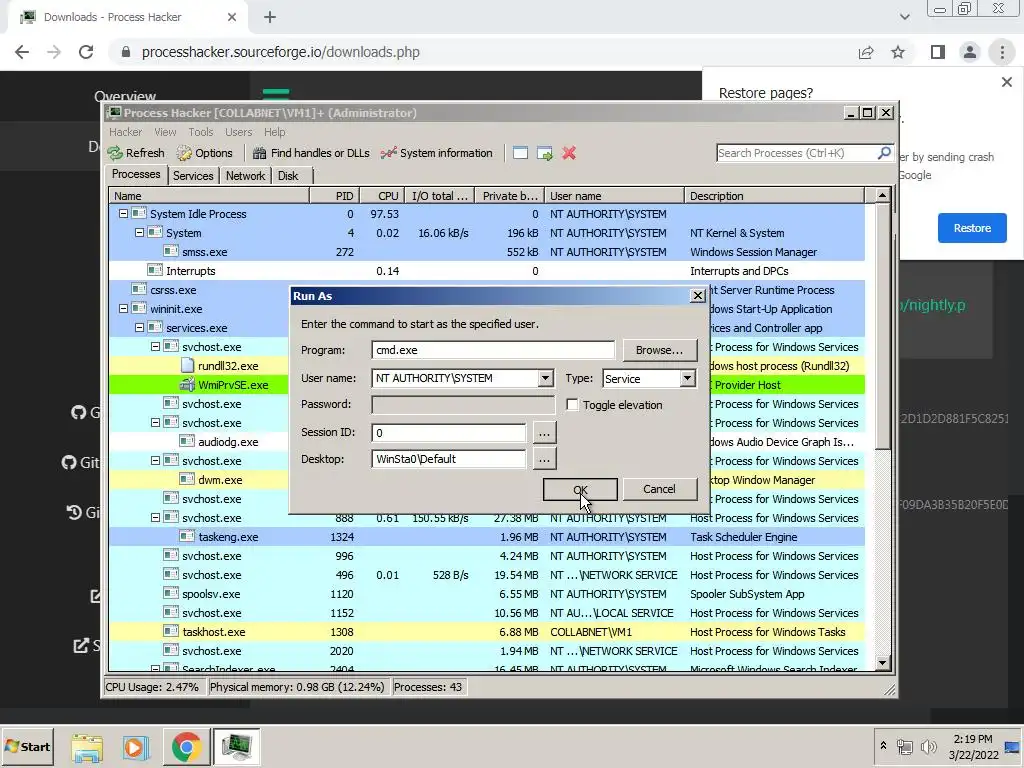This screenshot has height=768, width=1024.
Task: Click the Program input field
Action: click(x=493, y=350)
